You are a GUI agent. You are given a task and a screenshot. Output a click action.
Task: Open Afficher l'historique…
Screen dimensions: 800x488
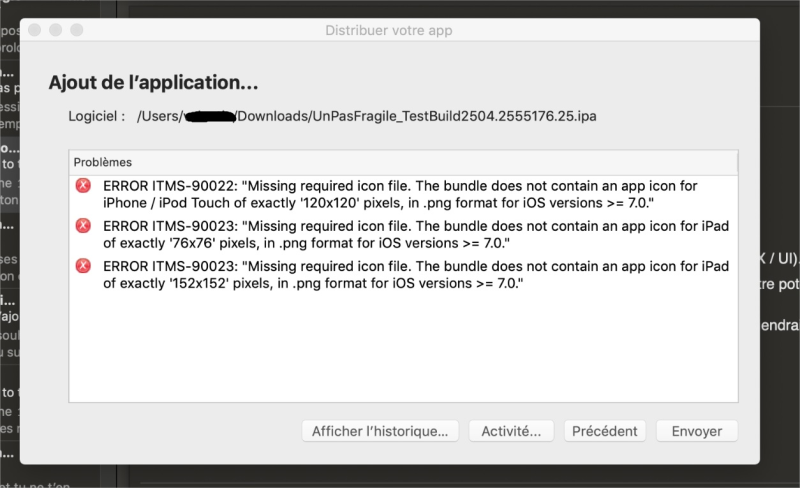click(380, 431)
